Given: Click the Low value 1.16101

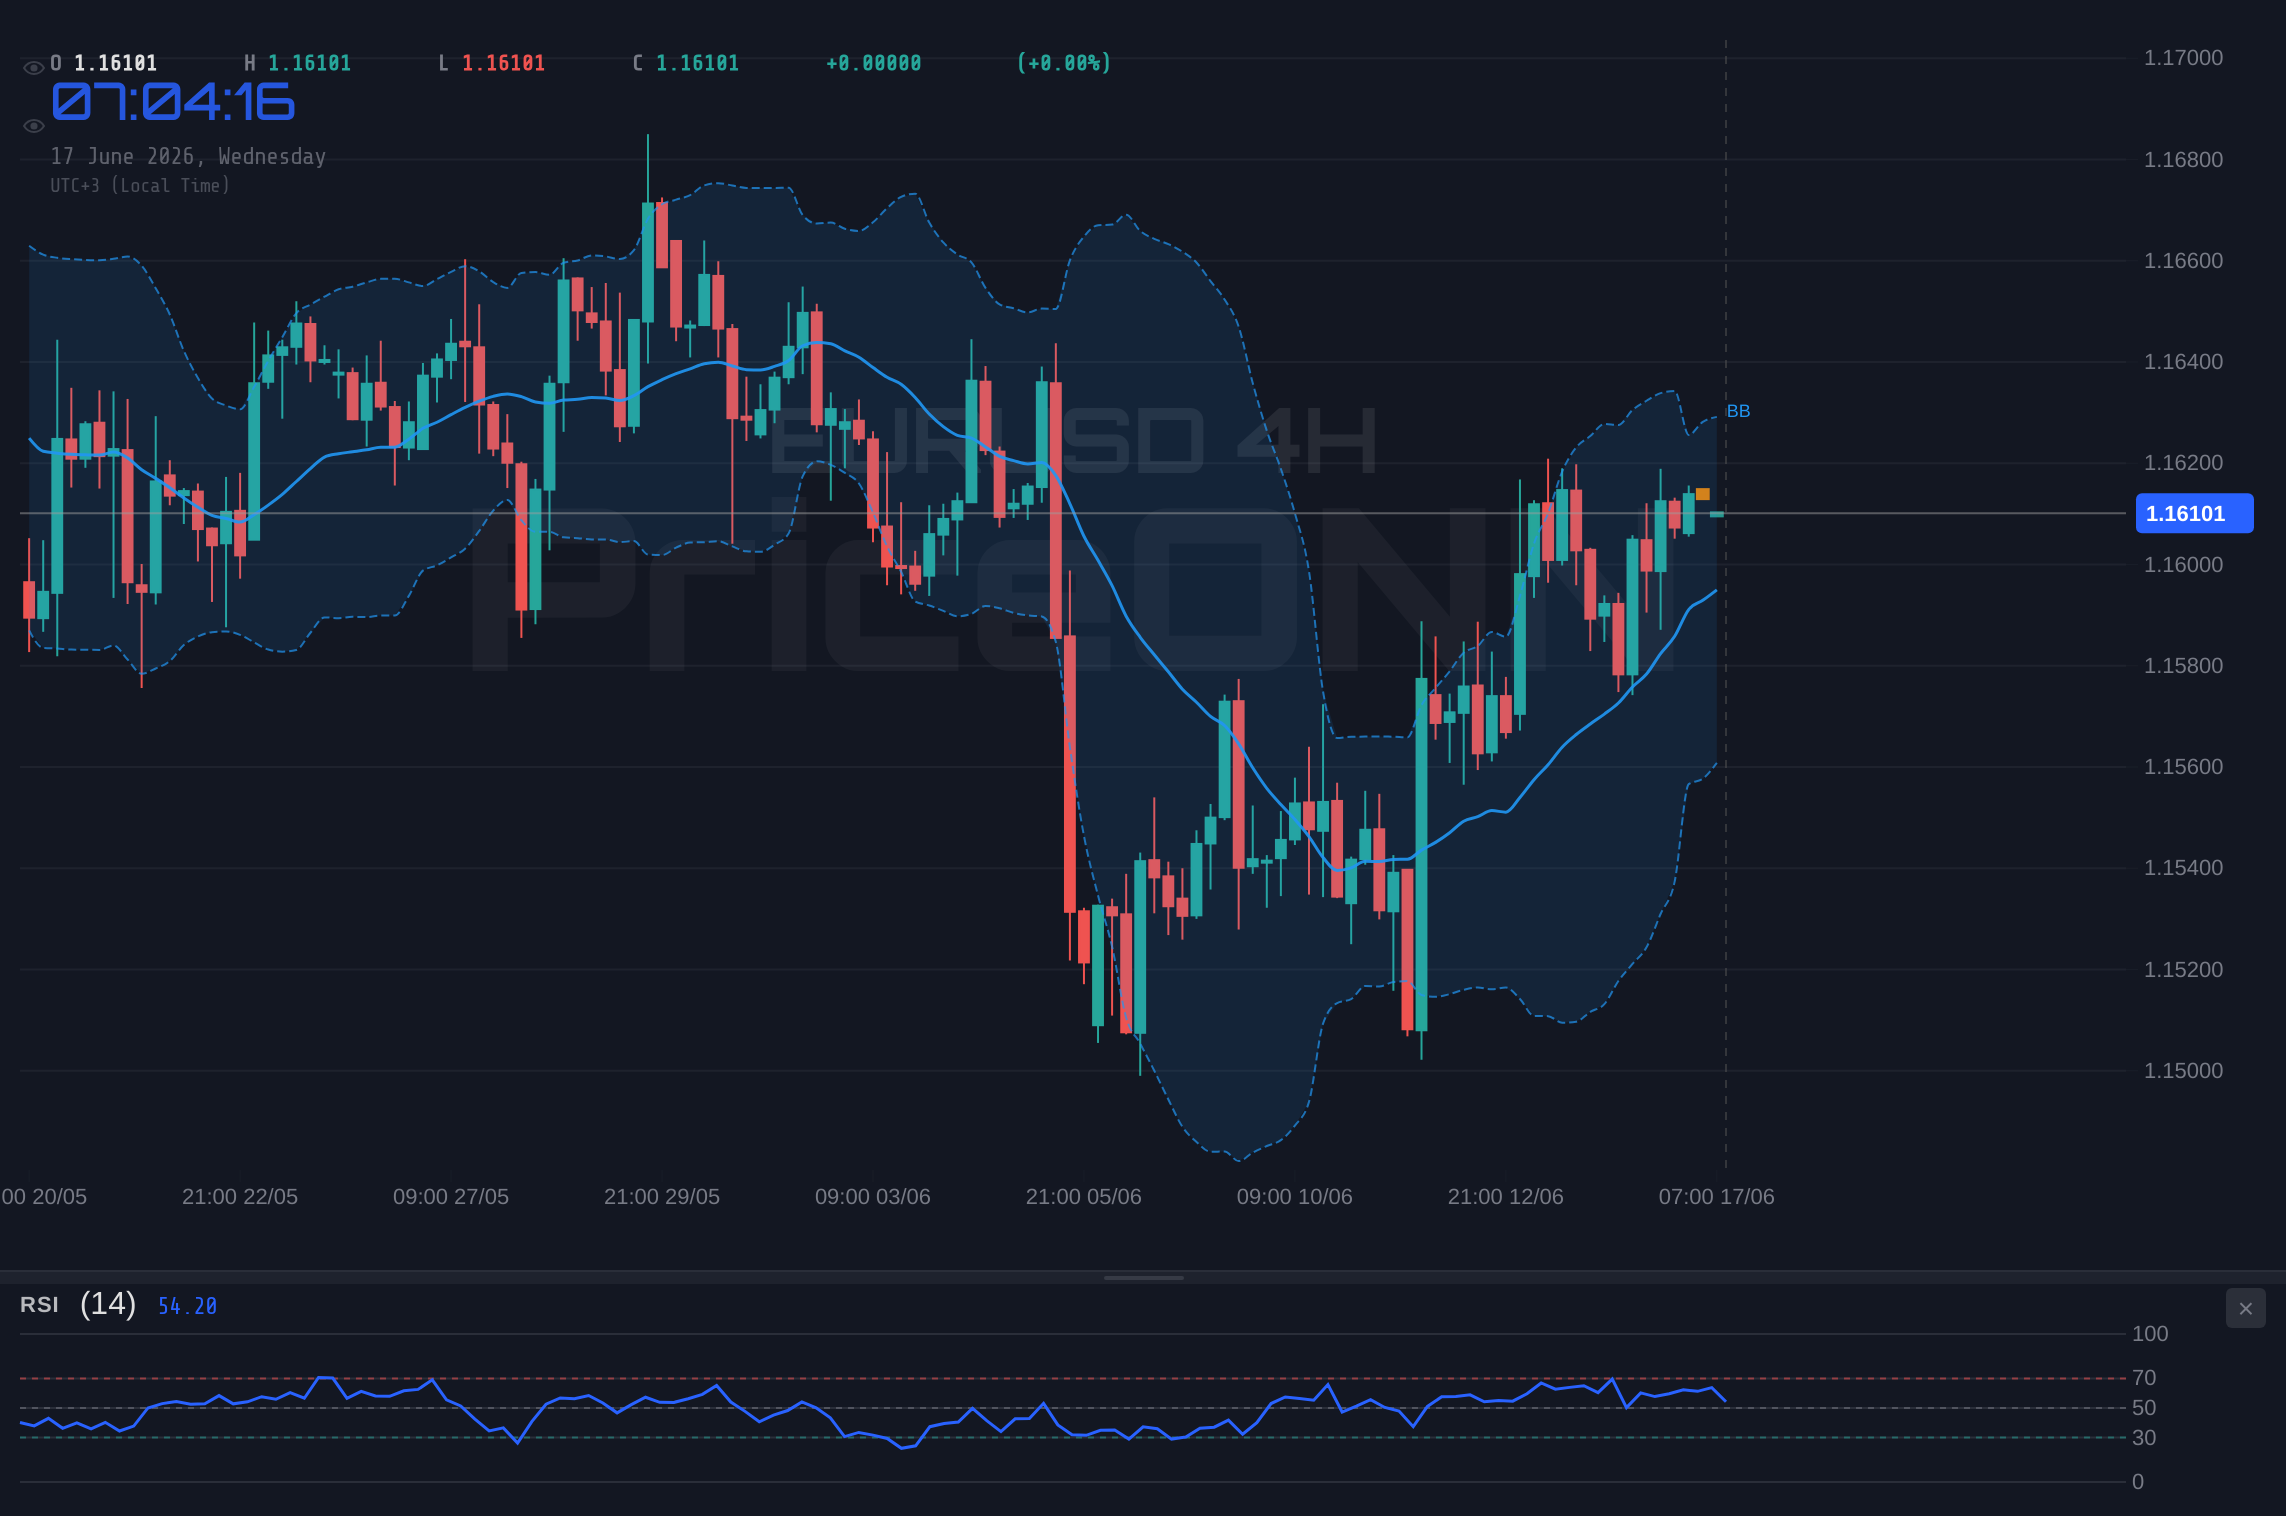Looking at the screenshot, I should 503,63.
